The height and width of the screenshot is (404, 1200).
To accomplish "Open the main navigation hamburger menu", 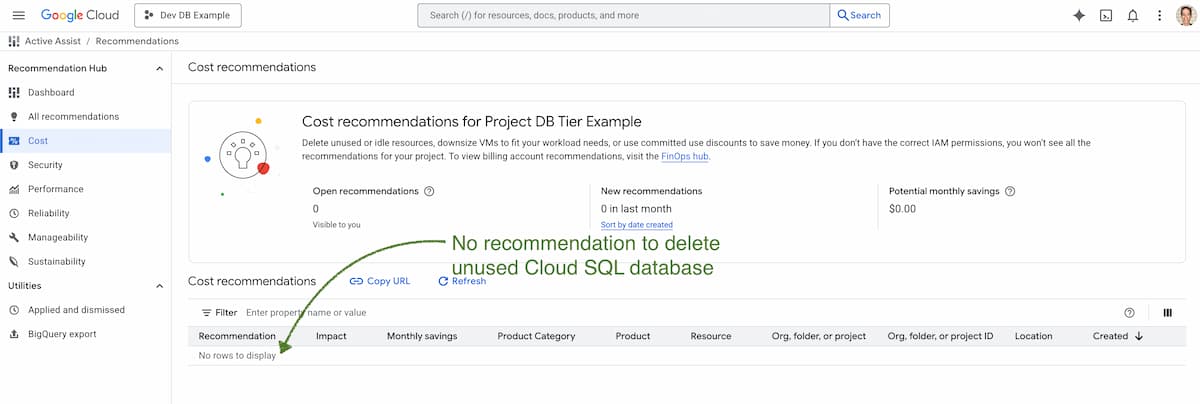I will [18, 15].
